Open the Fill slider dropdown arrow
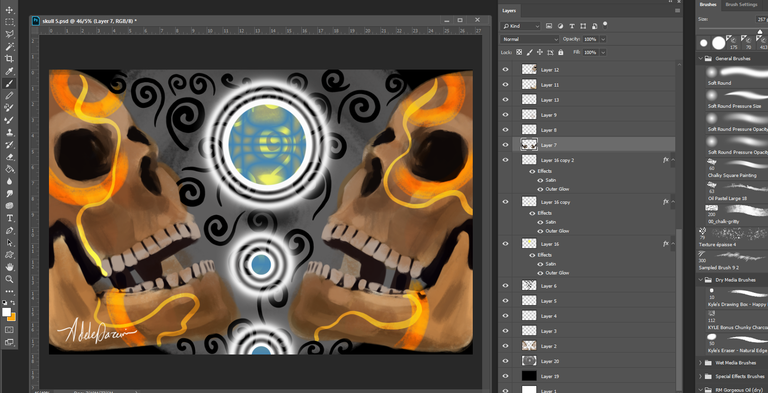The width and height of the screenshot is (768, 393). pyautogui.click(x=603, y=52)
